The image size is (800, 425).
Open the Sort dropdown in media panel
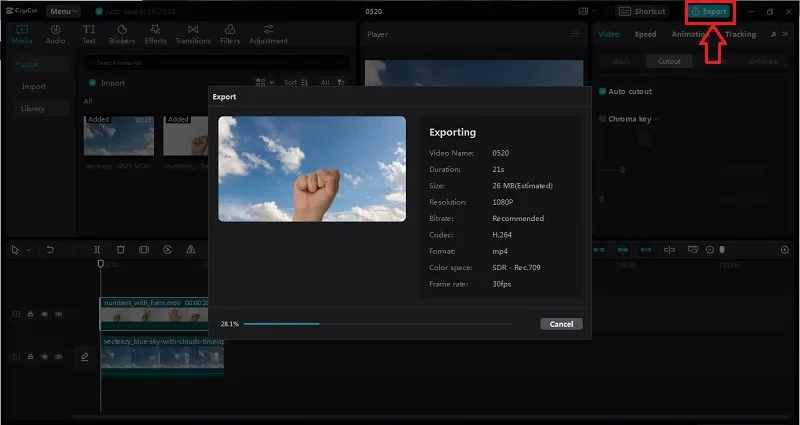click(296, 82)
